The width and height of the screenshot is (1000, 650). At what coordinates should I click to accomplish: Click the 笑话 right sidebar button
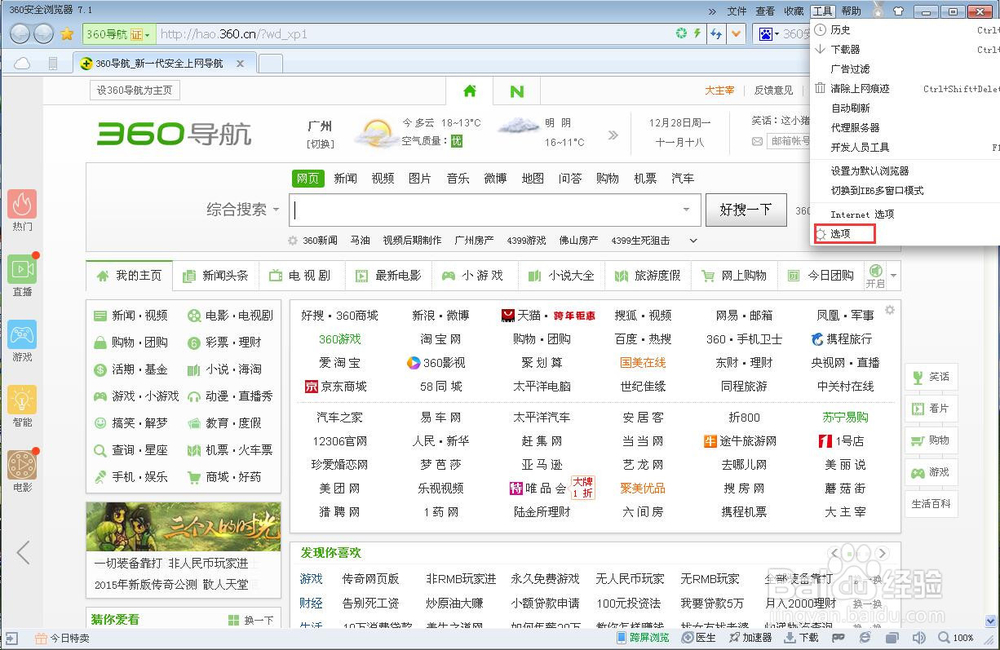tap(931, 377)
